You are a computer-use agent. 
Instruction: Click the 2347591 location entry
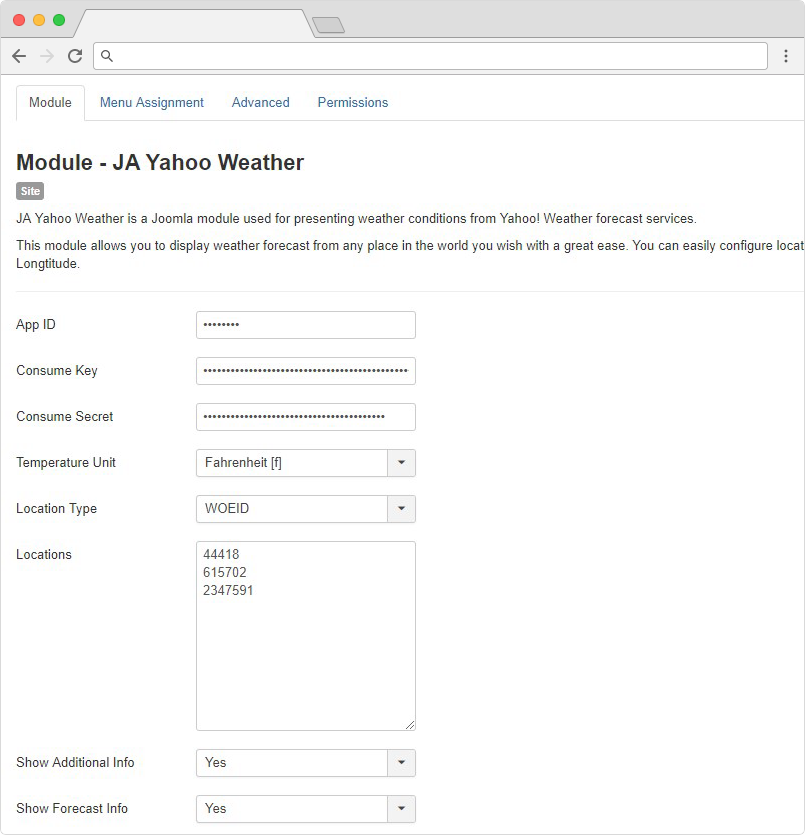point(228,591)
